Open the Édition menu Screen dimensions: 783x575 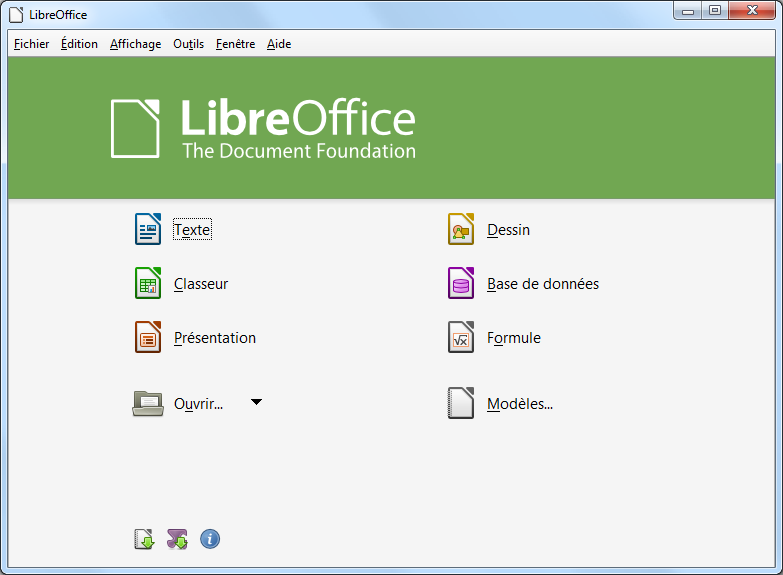pos(79,44)
